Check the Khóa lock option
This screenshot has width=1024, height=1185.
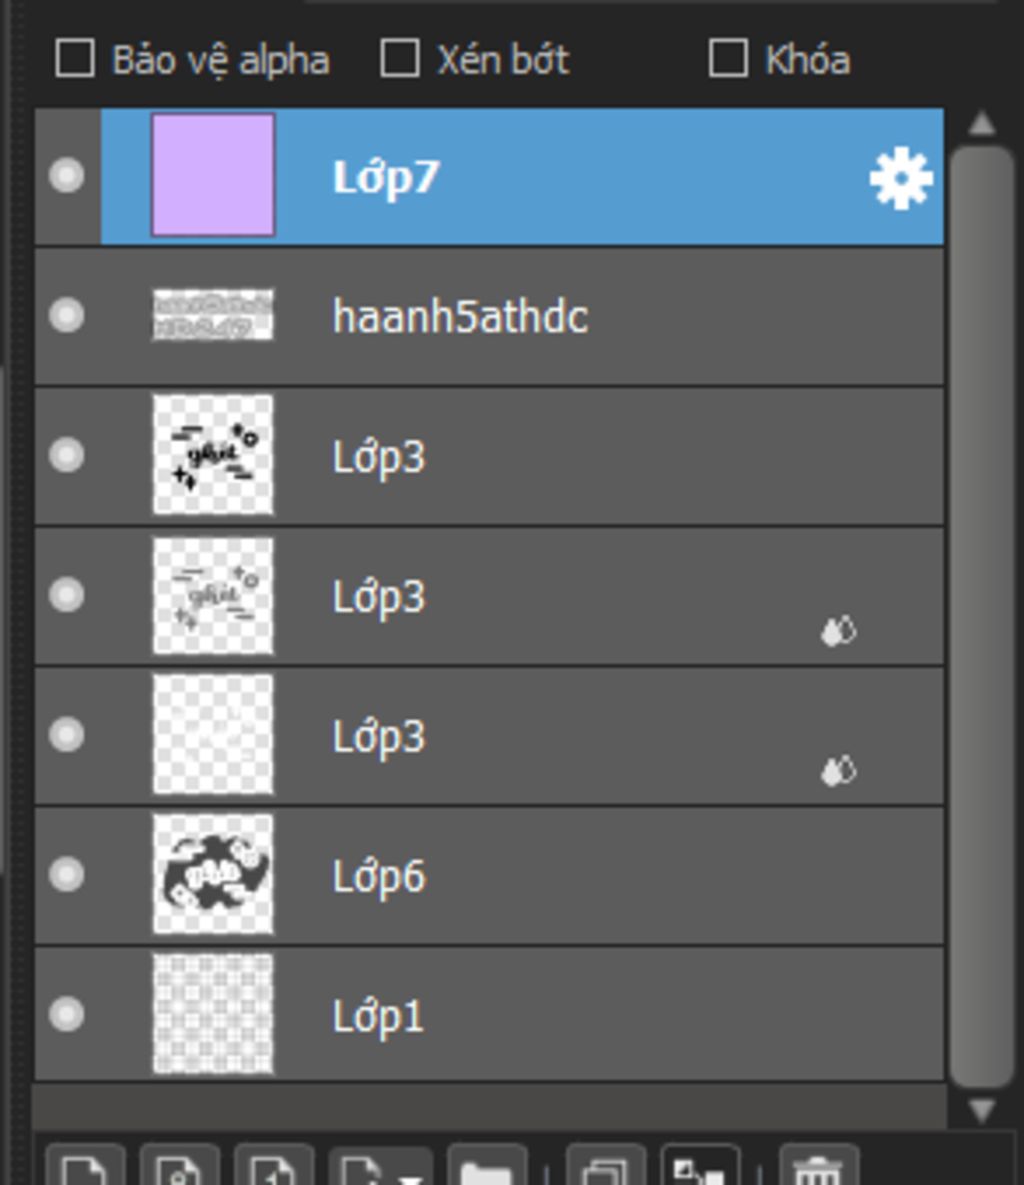click(x=728, y=59)
